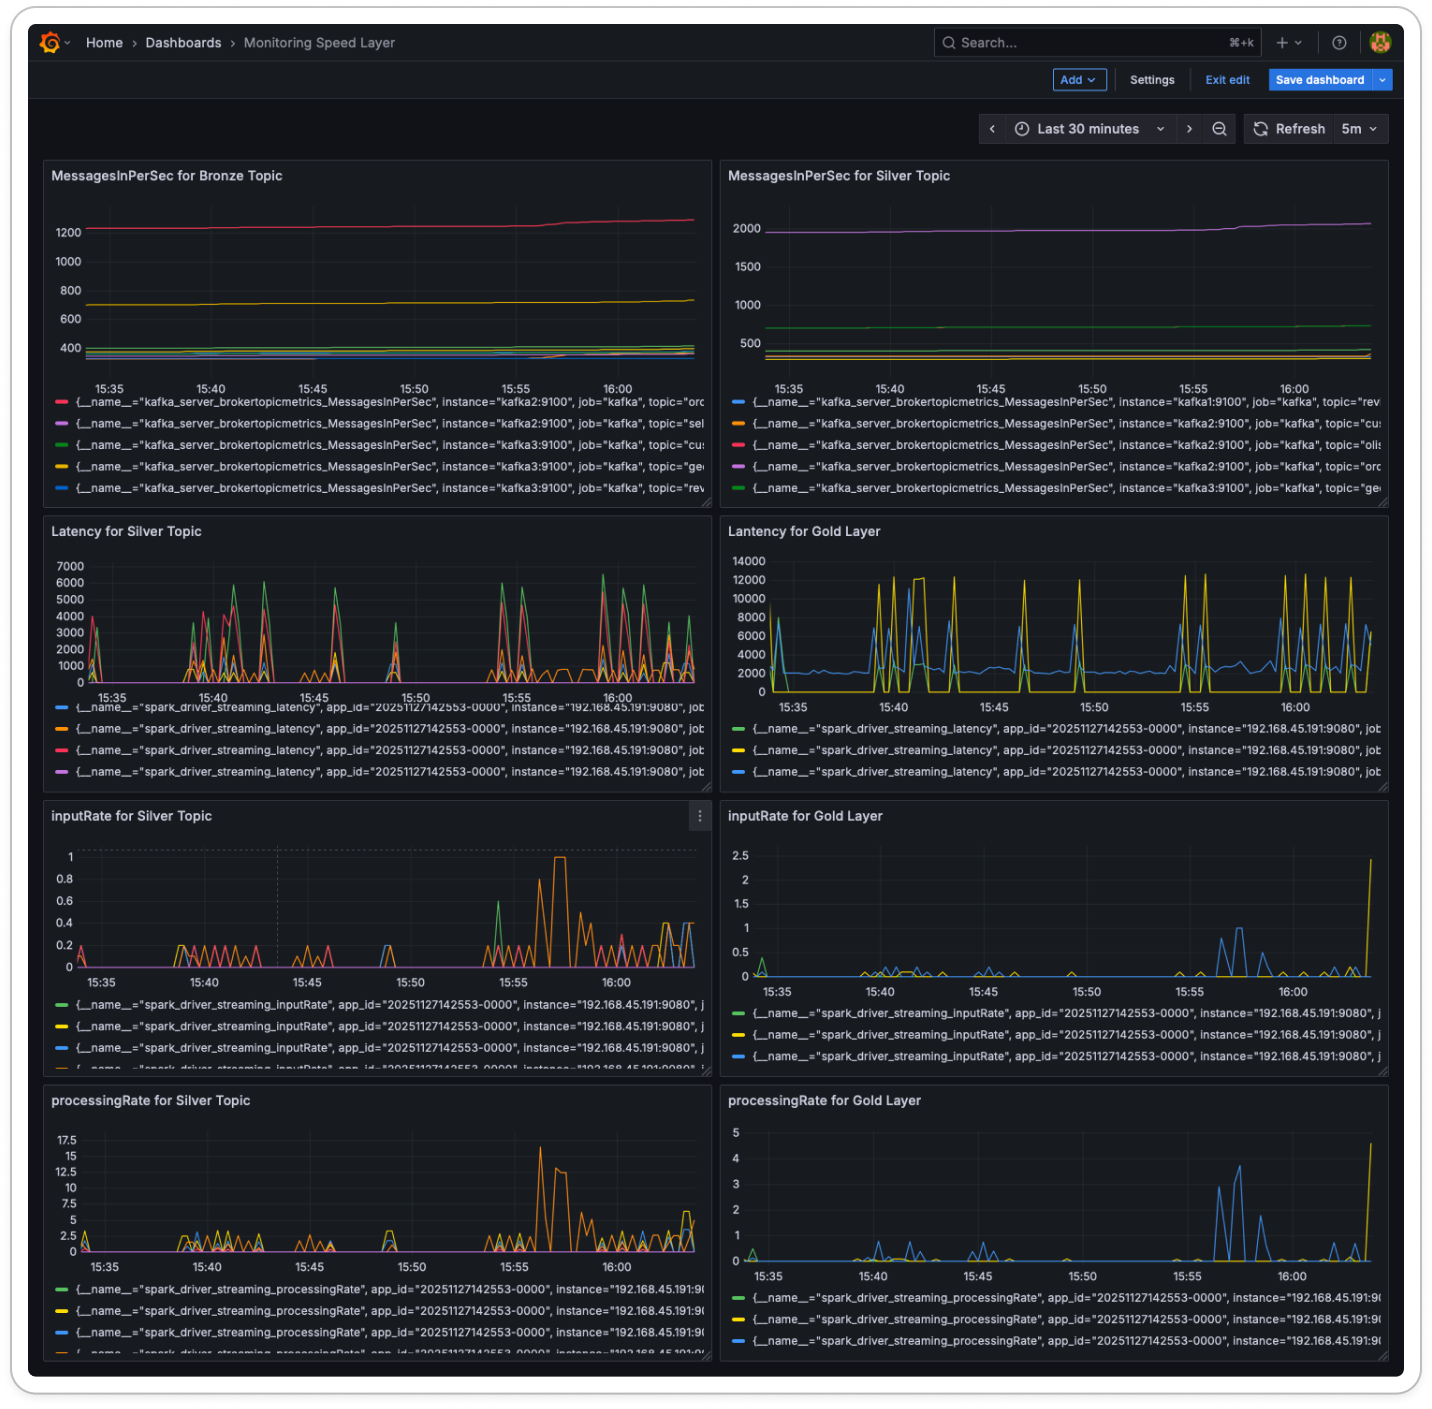Toggle green series in Silver processingRate legend

62,1290
